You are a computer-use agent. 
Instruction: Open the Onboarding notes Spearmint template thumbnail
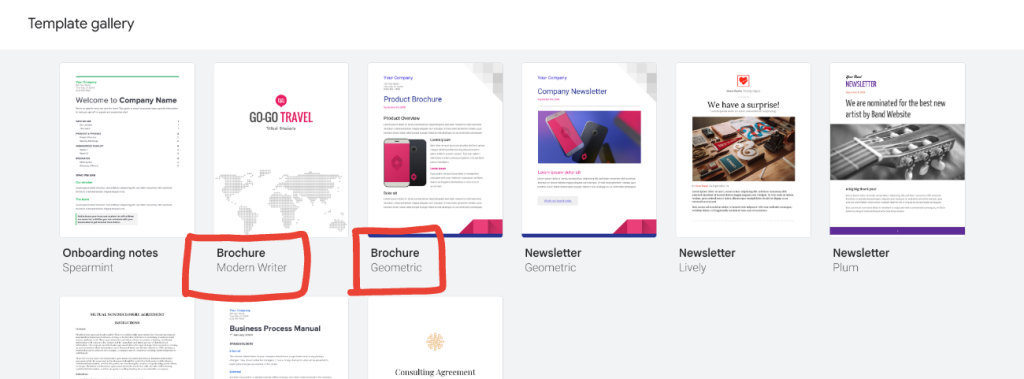[x=127, y=150]
